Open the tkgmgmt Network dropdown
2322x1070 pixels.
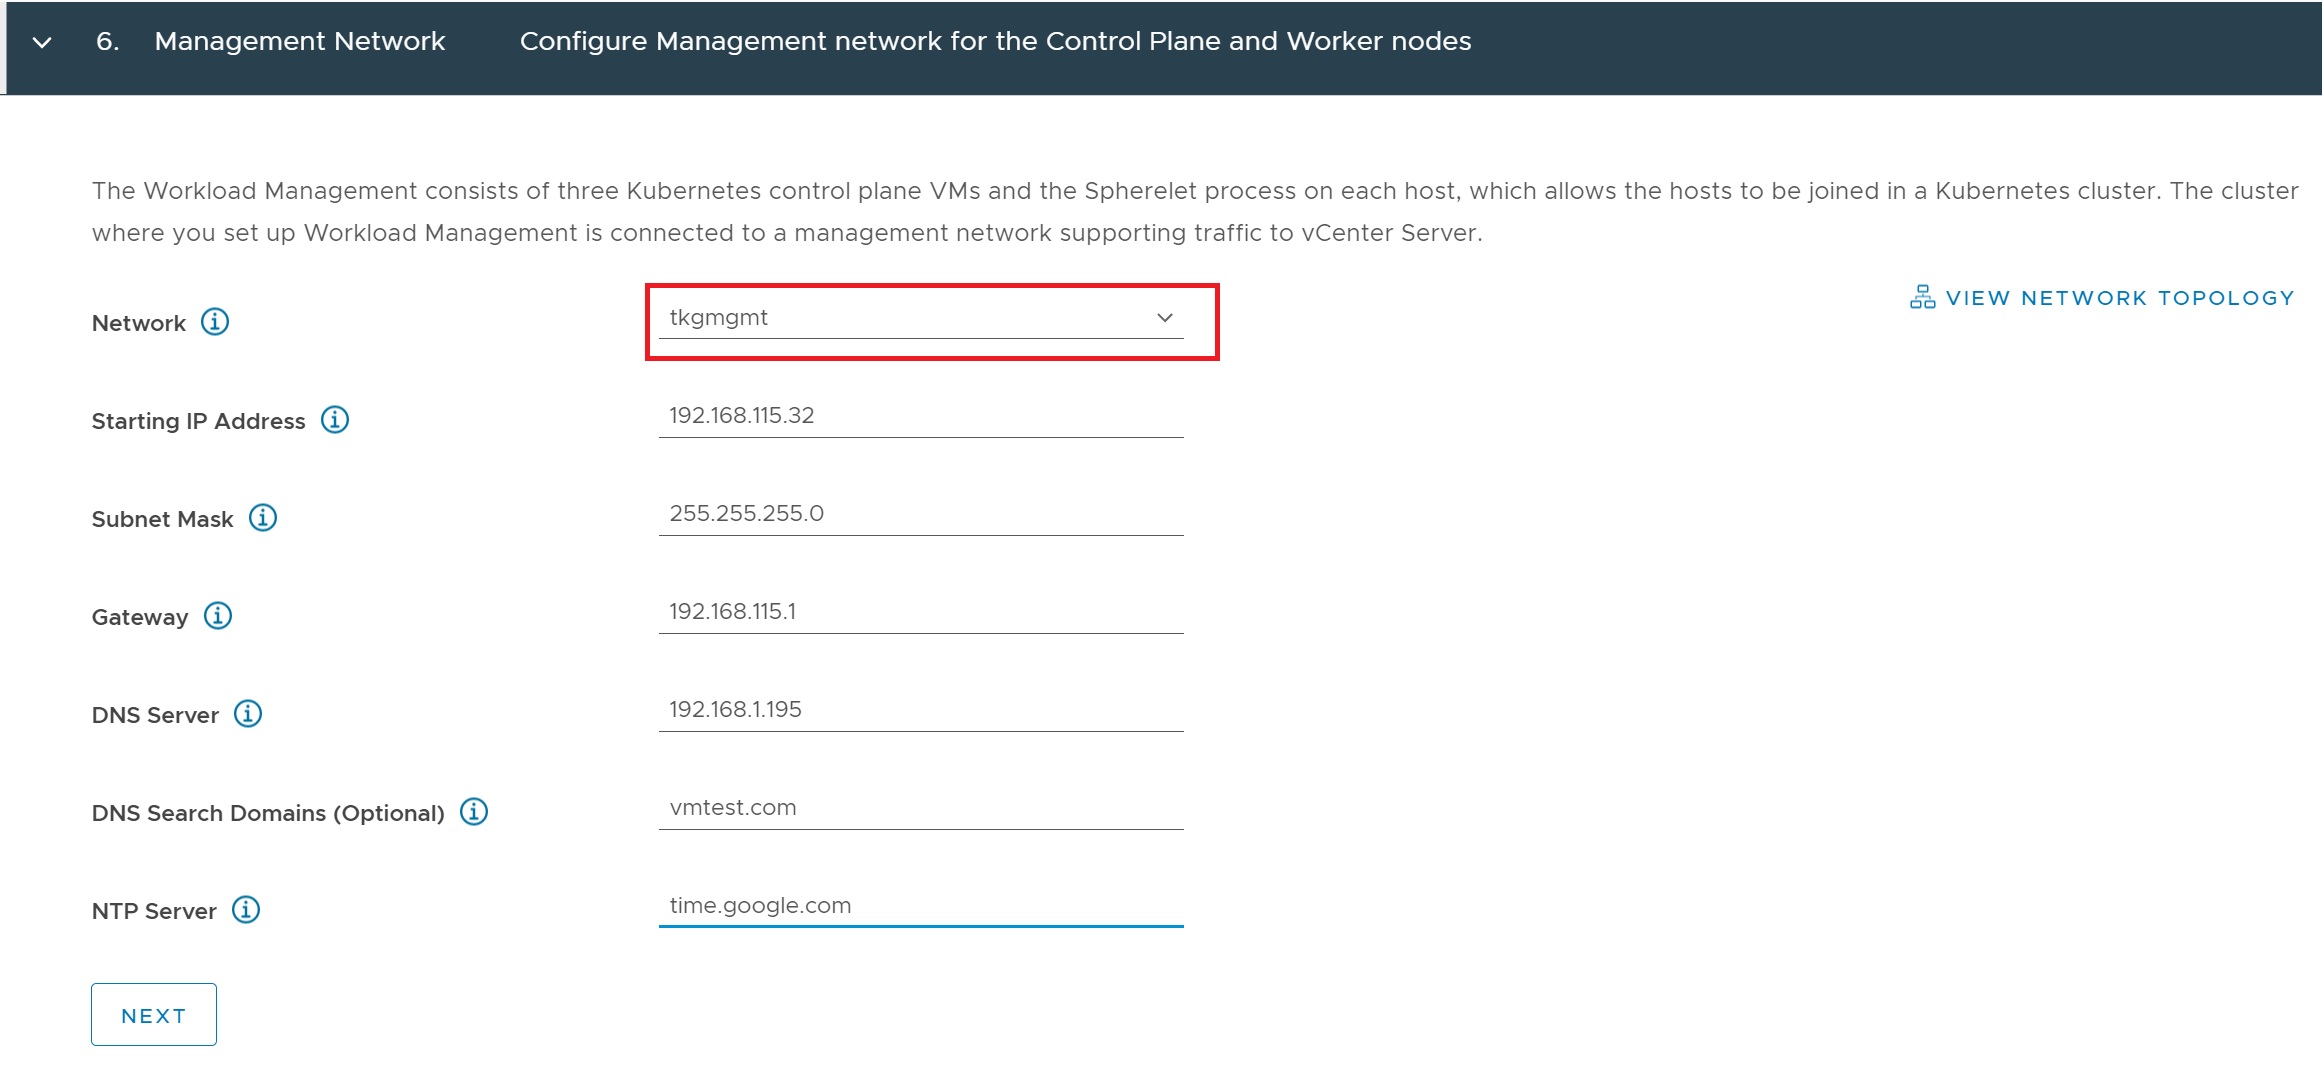tap(920, 318)
